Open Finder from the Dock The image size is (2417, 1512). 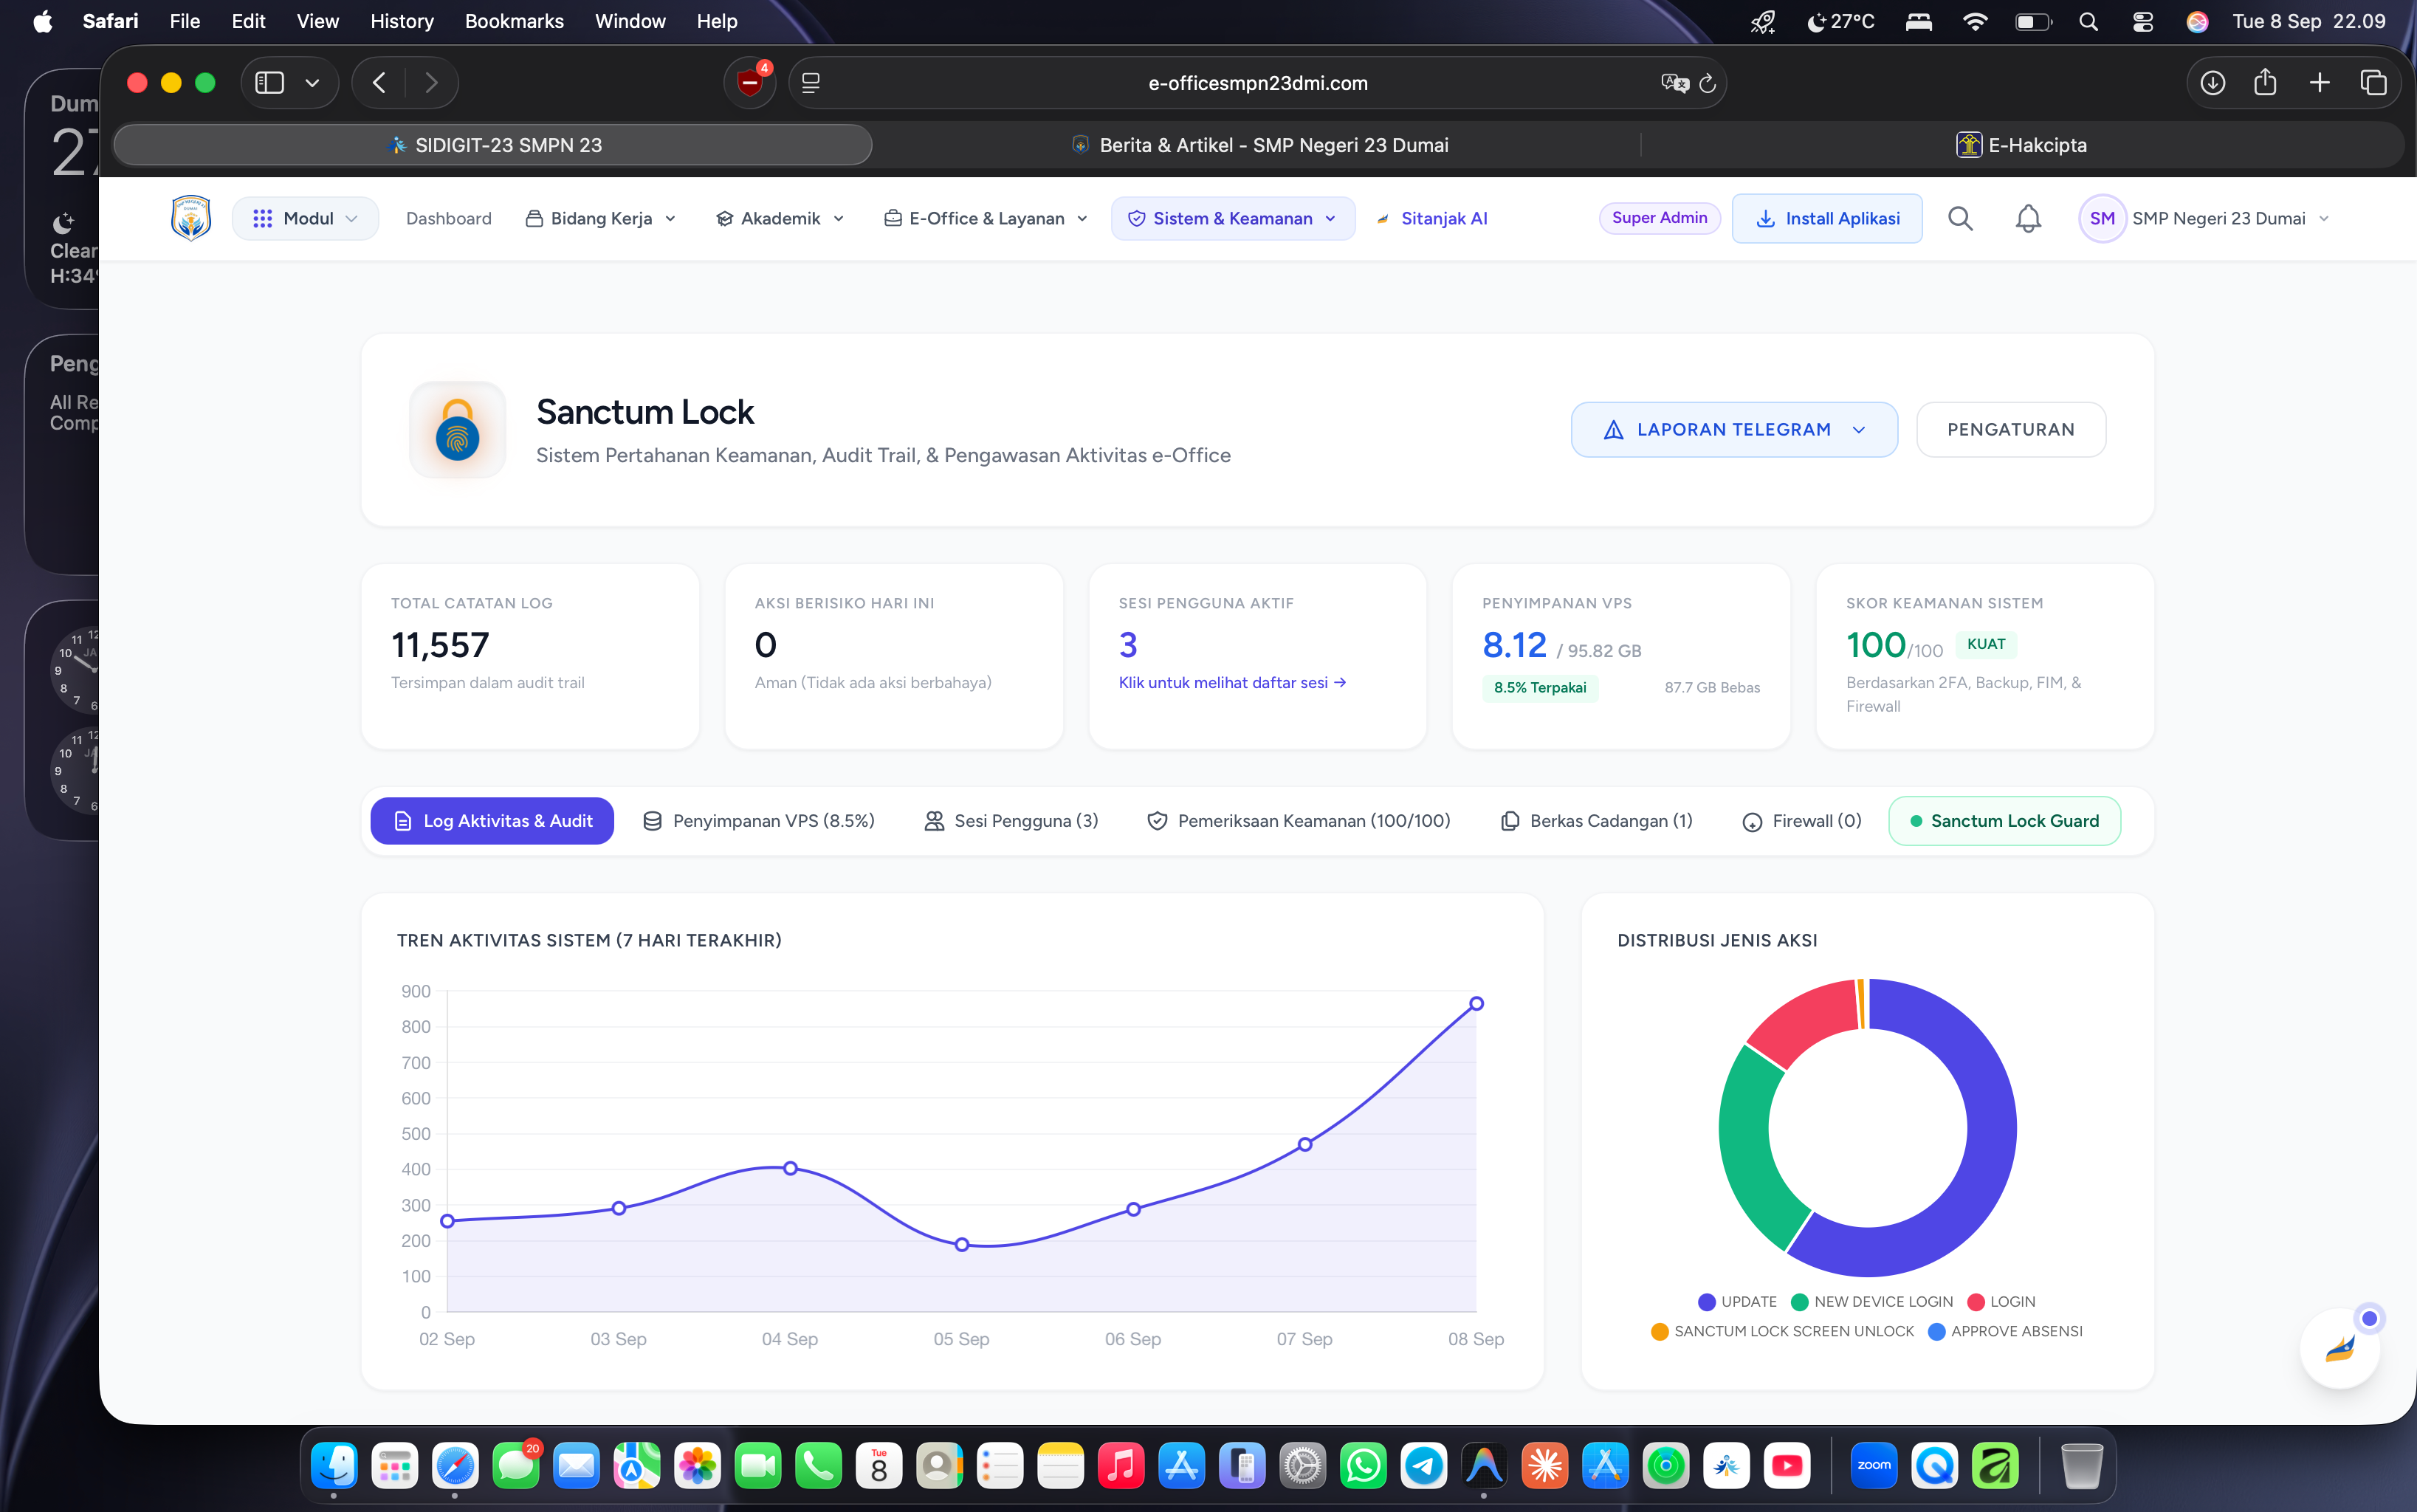tap(334, 1466)
